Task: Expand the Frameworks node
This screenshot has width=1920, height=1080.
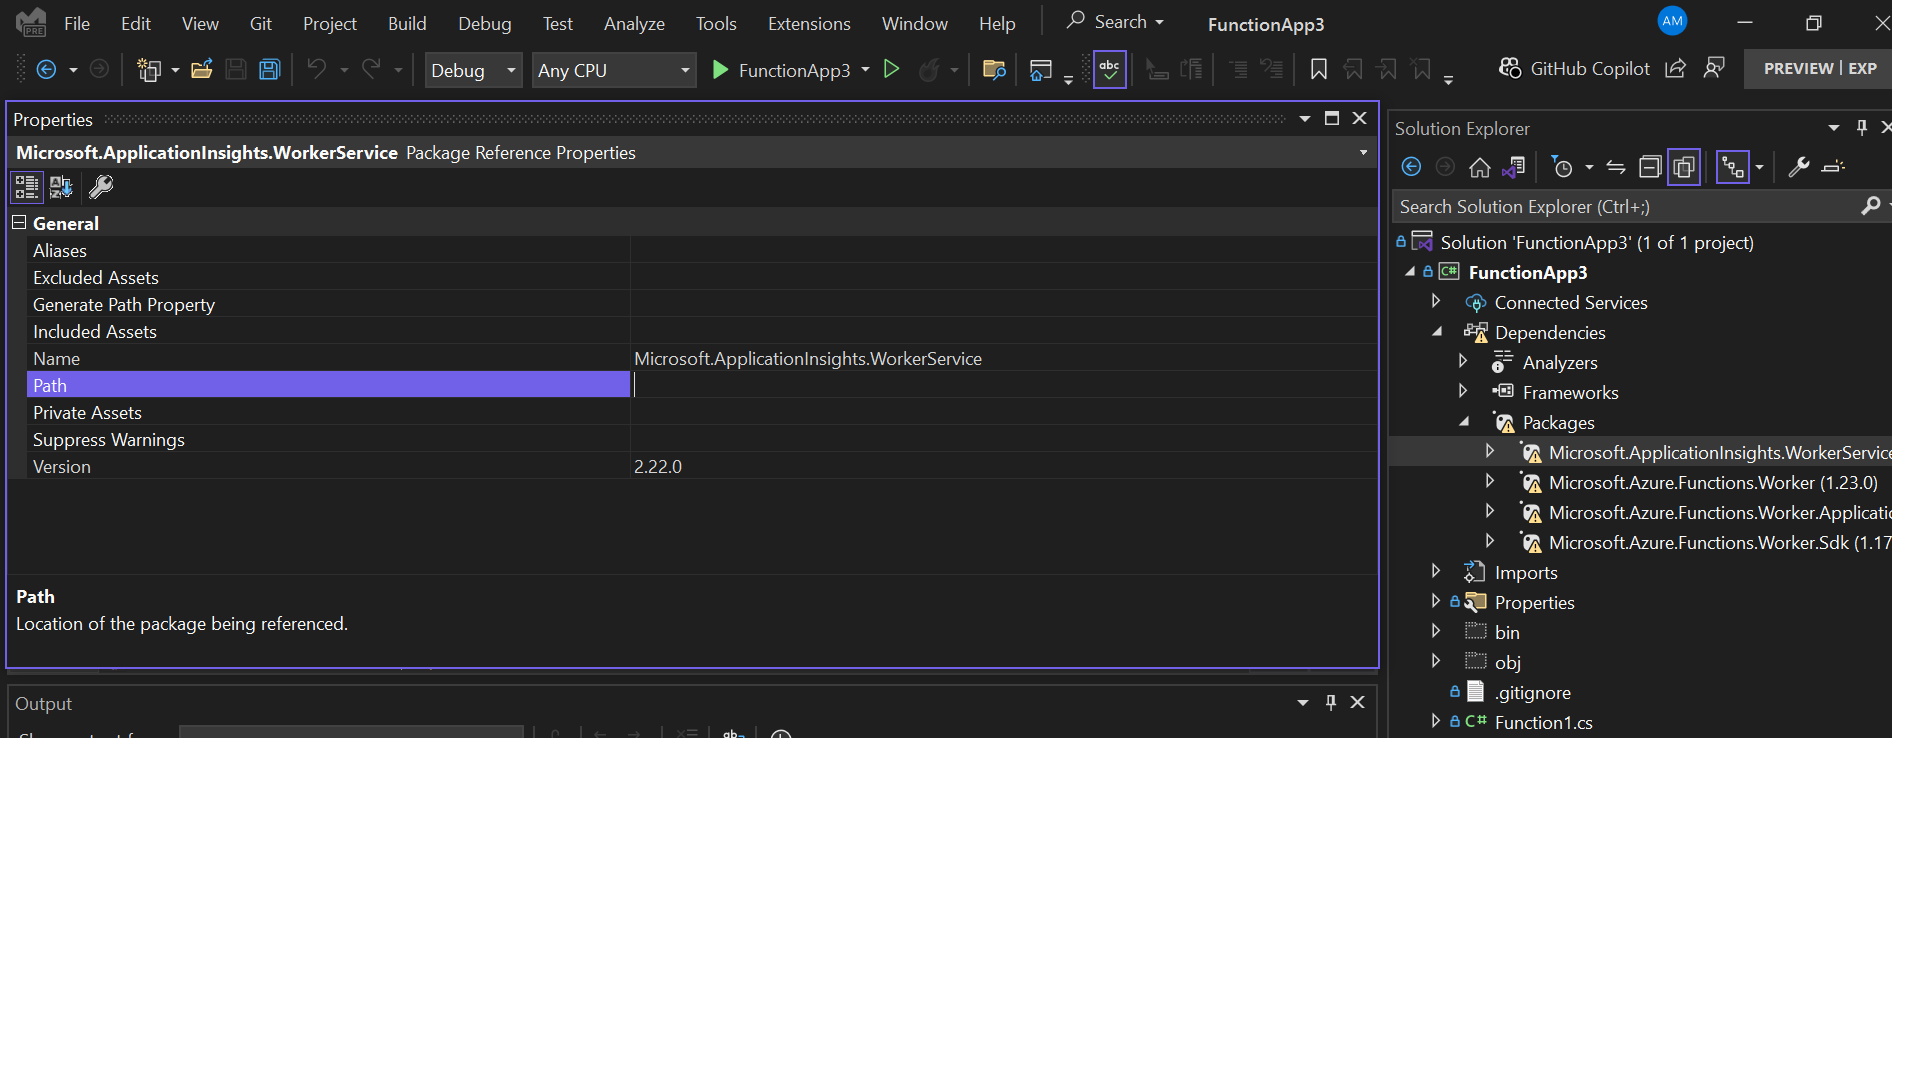Action: pos(1463,391)
